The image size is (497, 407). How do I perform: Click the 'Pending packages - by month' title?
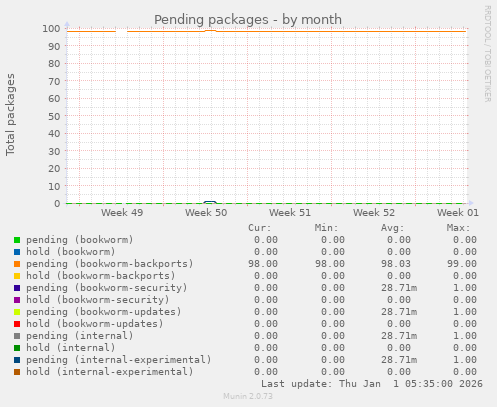pos(248,20)
